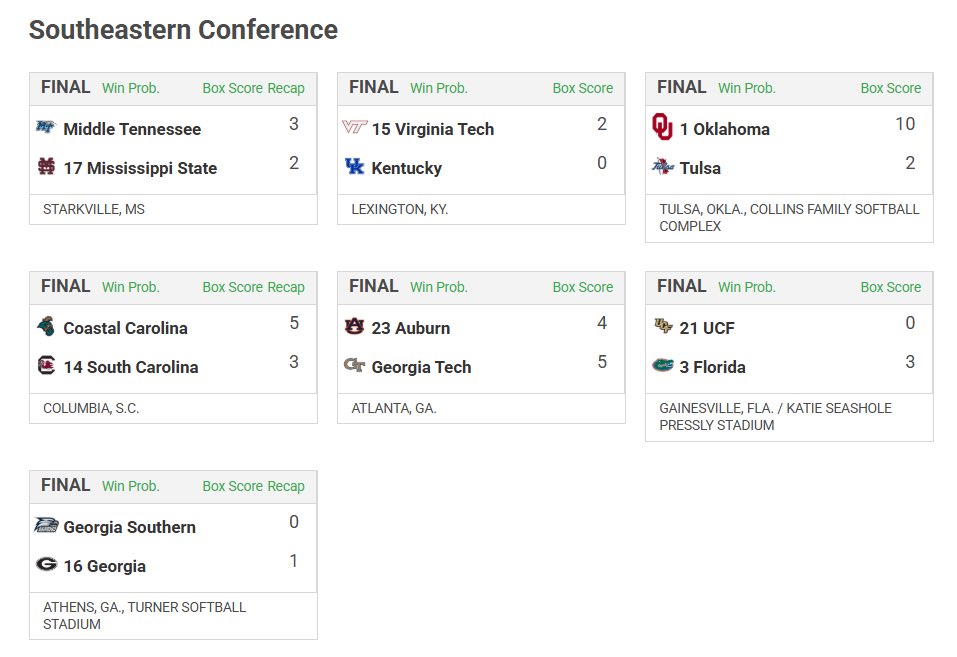Click the Mississippi State team logo
The image size is (957, 657).
pos(46,166)
